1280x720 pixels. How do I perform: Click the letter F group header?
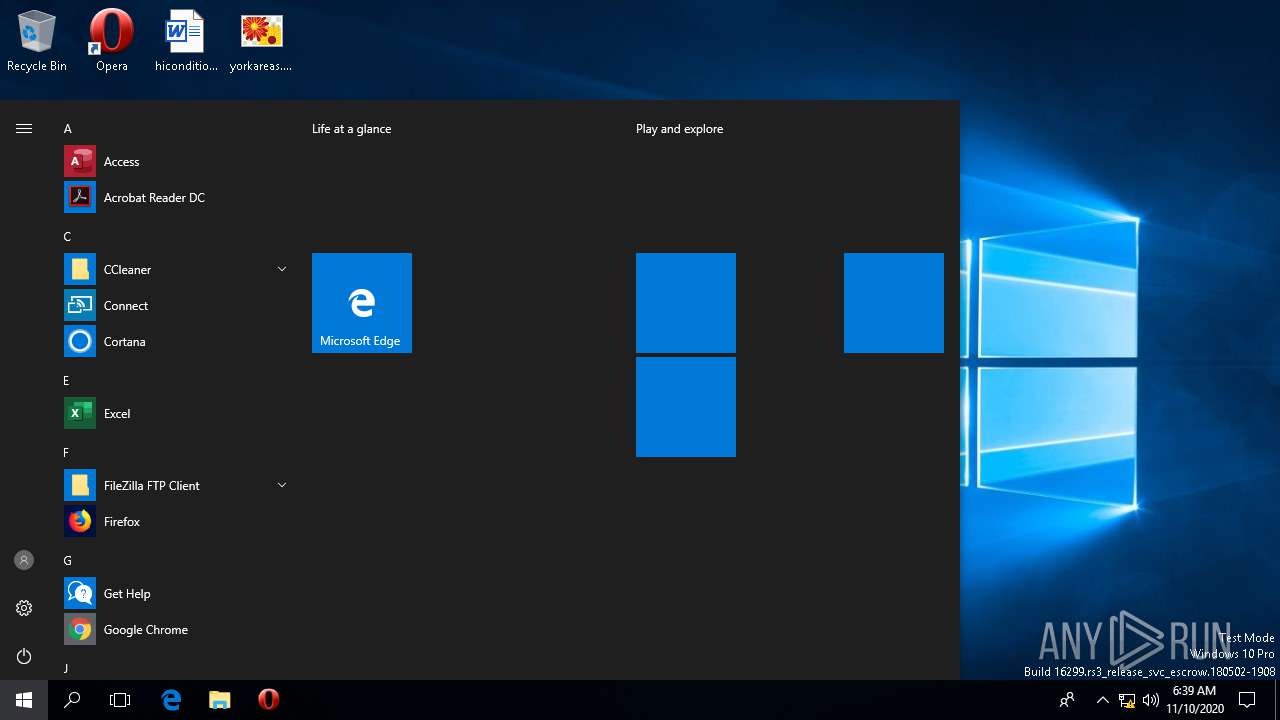67,453
